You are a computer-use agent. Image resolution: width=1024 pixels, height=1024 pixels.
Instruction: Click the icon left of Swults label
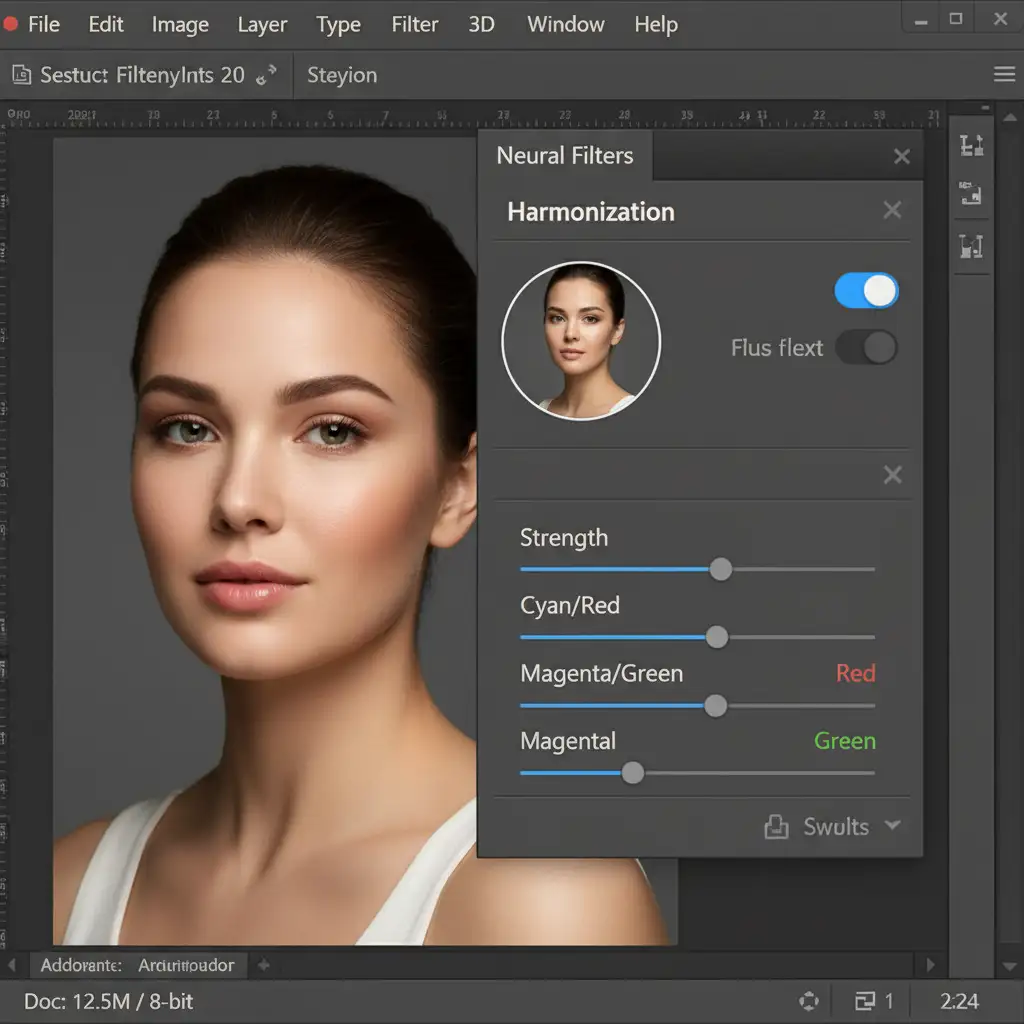(776, 827)
